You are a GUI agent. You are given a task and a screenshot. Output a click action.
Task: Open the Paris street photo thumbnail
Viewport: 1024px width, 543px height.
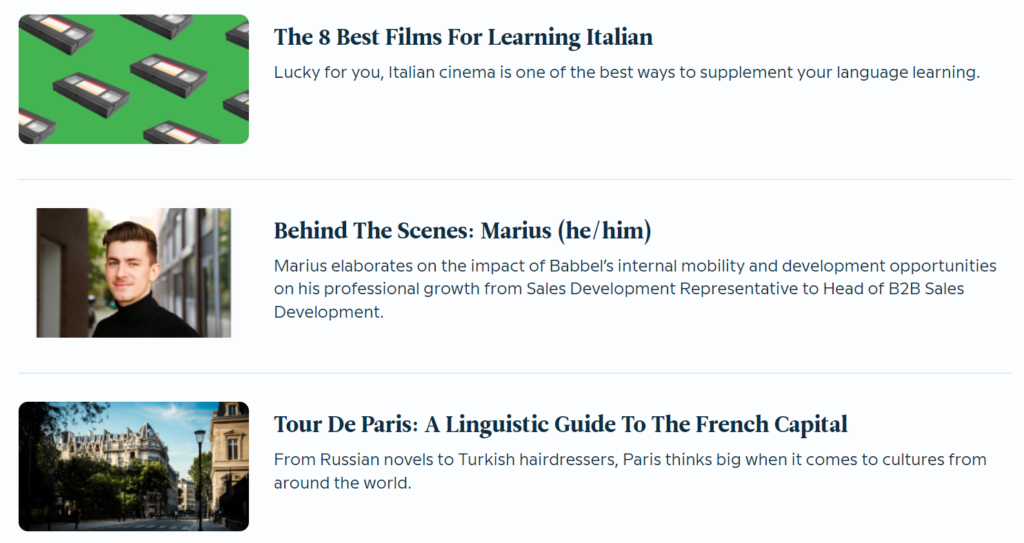133,466
